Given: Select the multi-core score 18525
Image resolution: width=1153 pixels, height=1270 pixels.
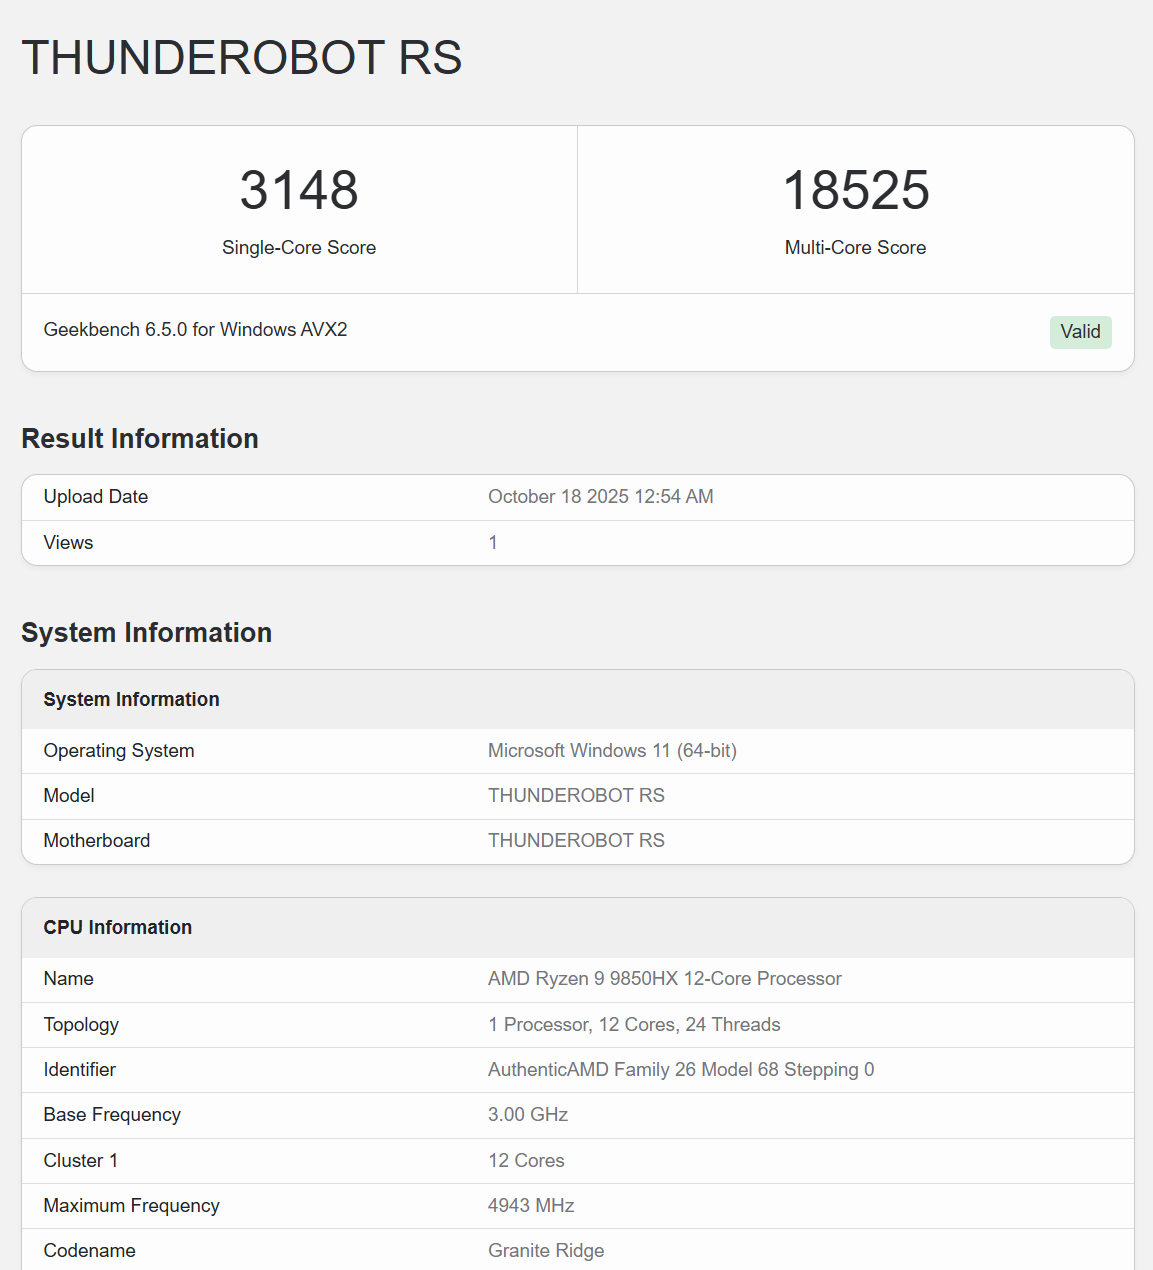Looking at the screenshot, I should coord(855,190).
